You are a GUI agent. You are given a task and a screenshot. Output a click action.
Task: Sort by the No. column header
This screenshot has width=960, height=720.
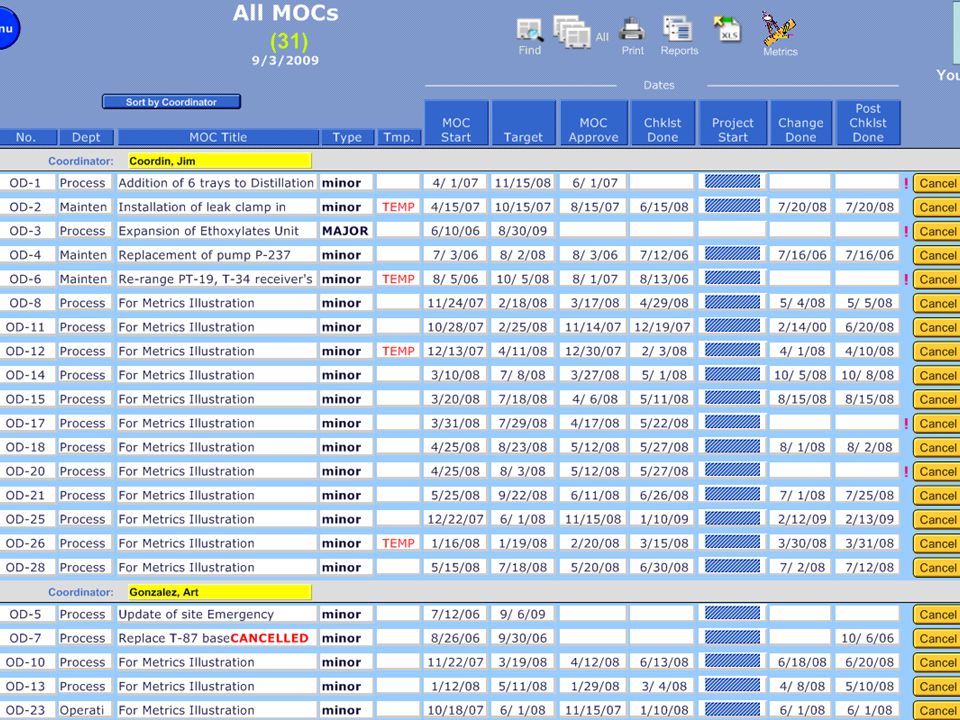(26, 137)
